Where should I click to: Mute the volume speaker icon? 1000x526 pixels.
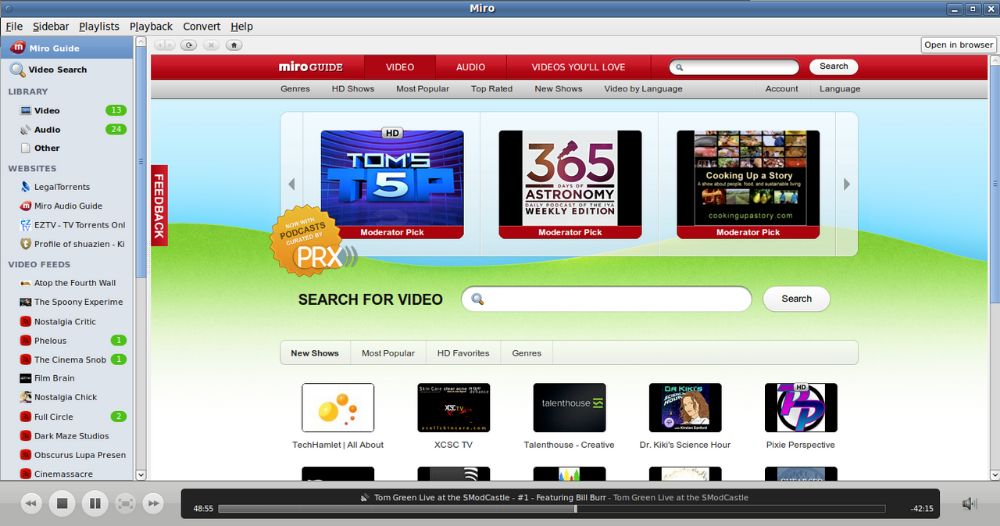click(x=969, y=504)
